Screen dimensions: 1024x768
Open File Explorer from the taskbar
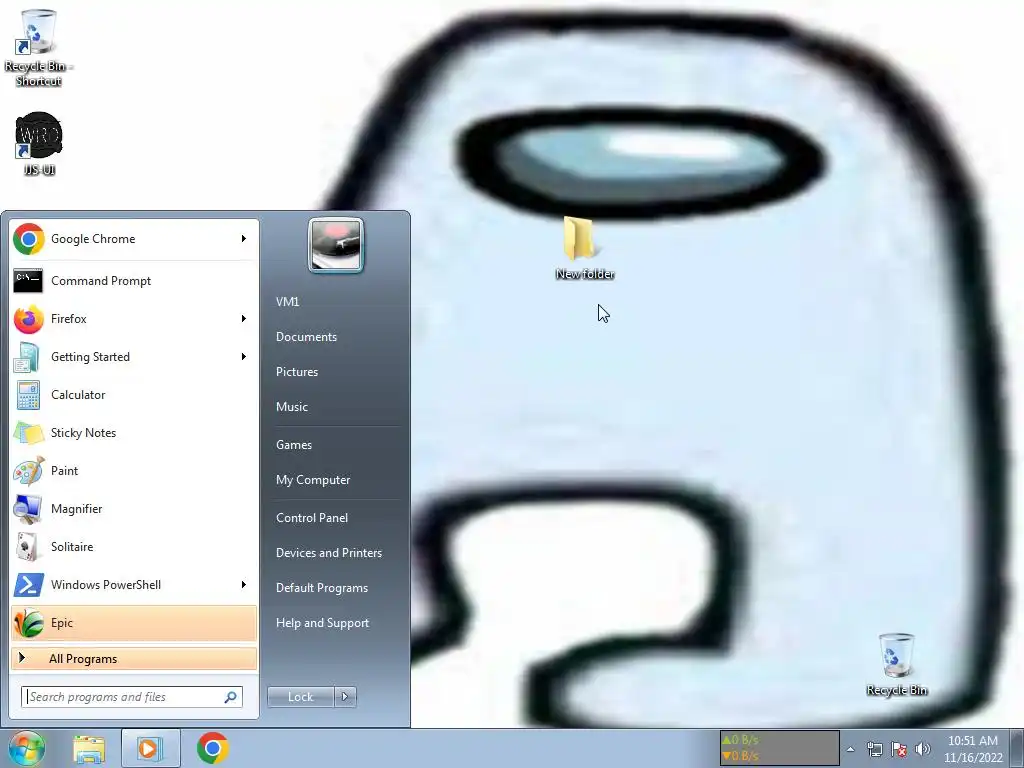(x=89, y=748)
